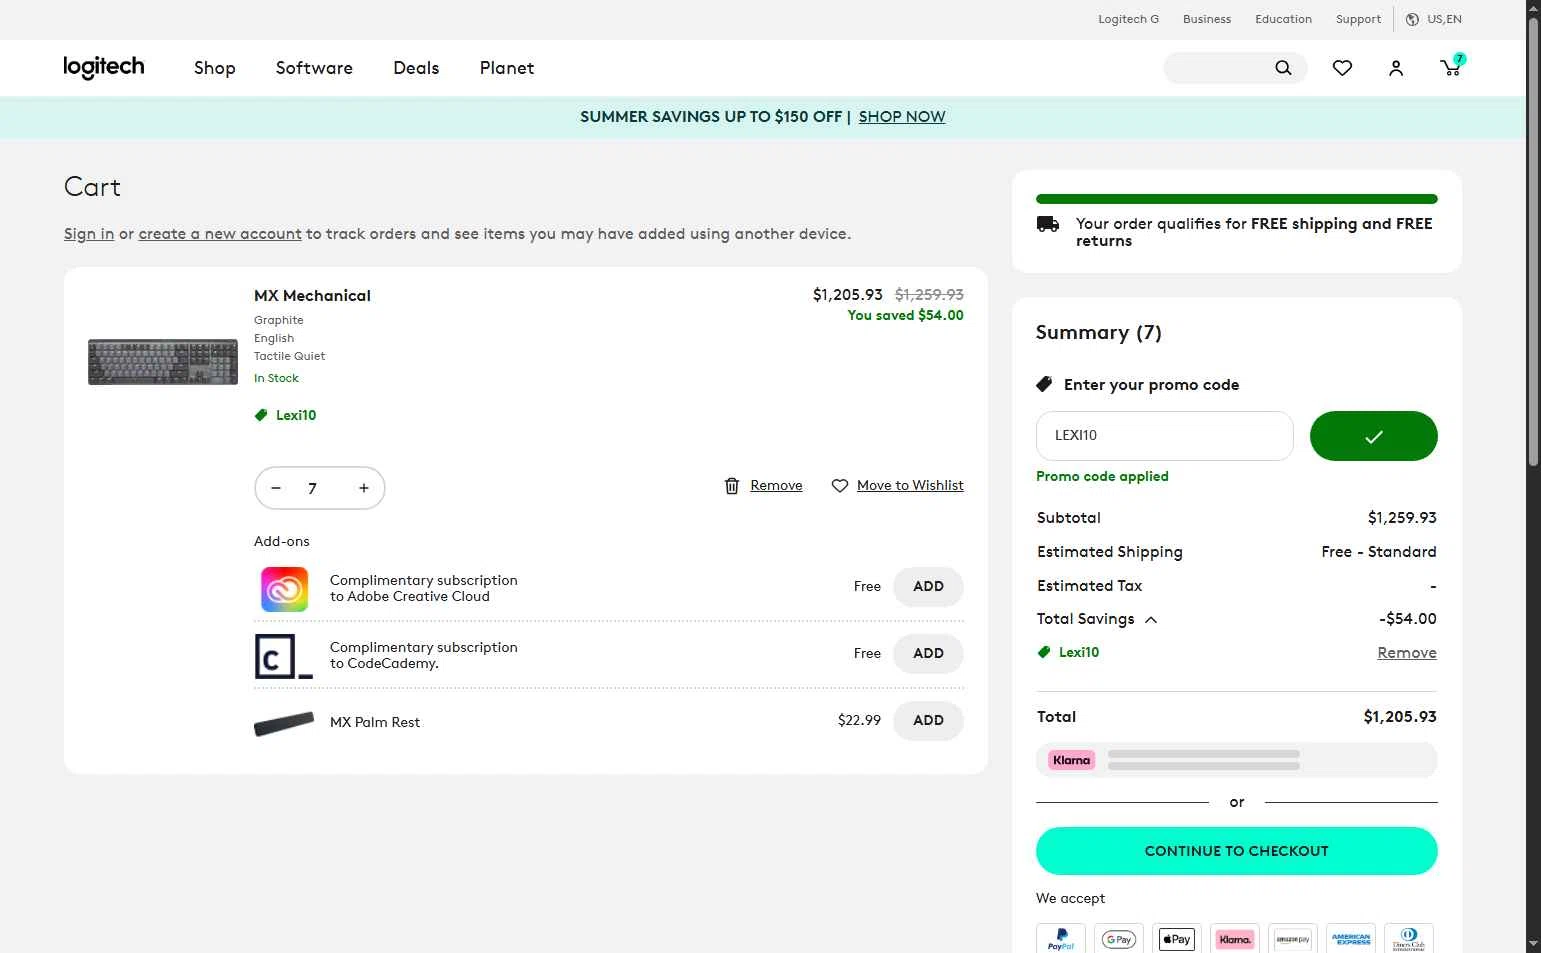Image resolution: width=1541 pixels, height=953 pixels.
Task: Click the Google Pay payment icon
Action: [x=1119, y=939]
